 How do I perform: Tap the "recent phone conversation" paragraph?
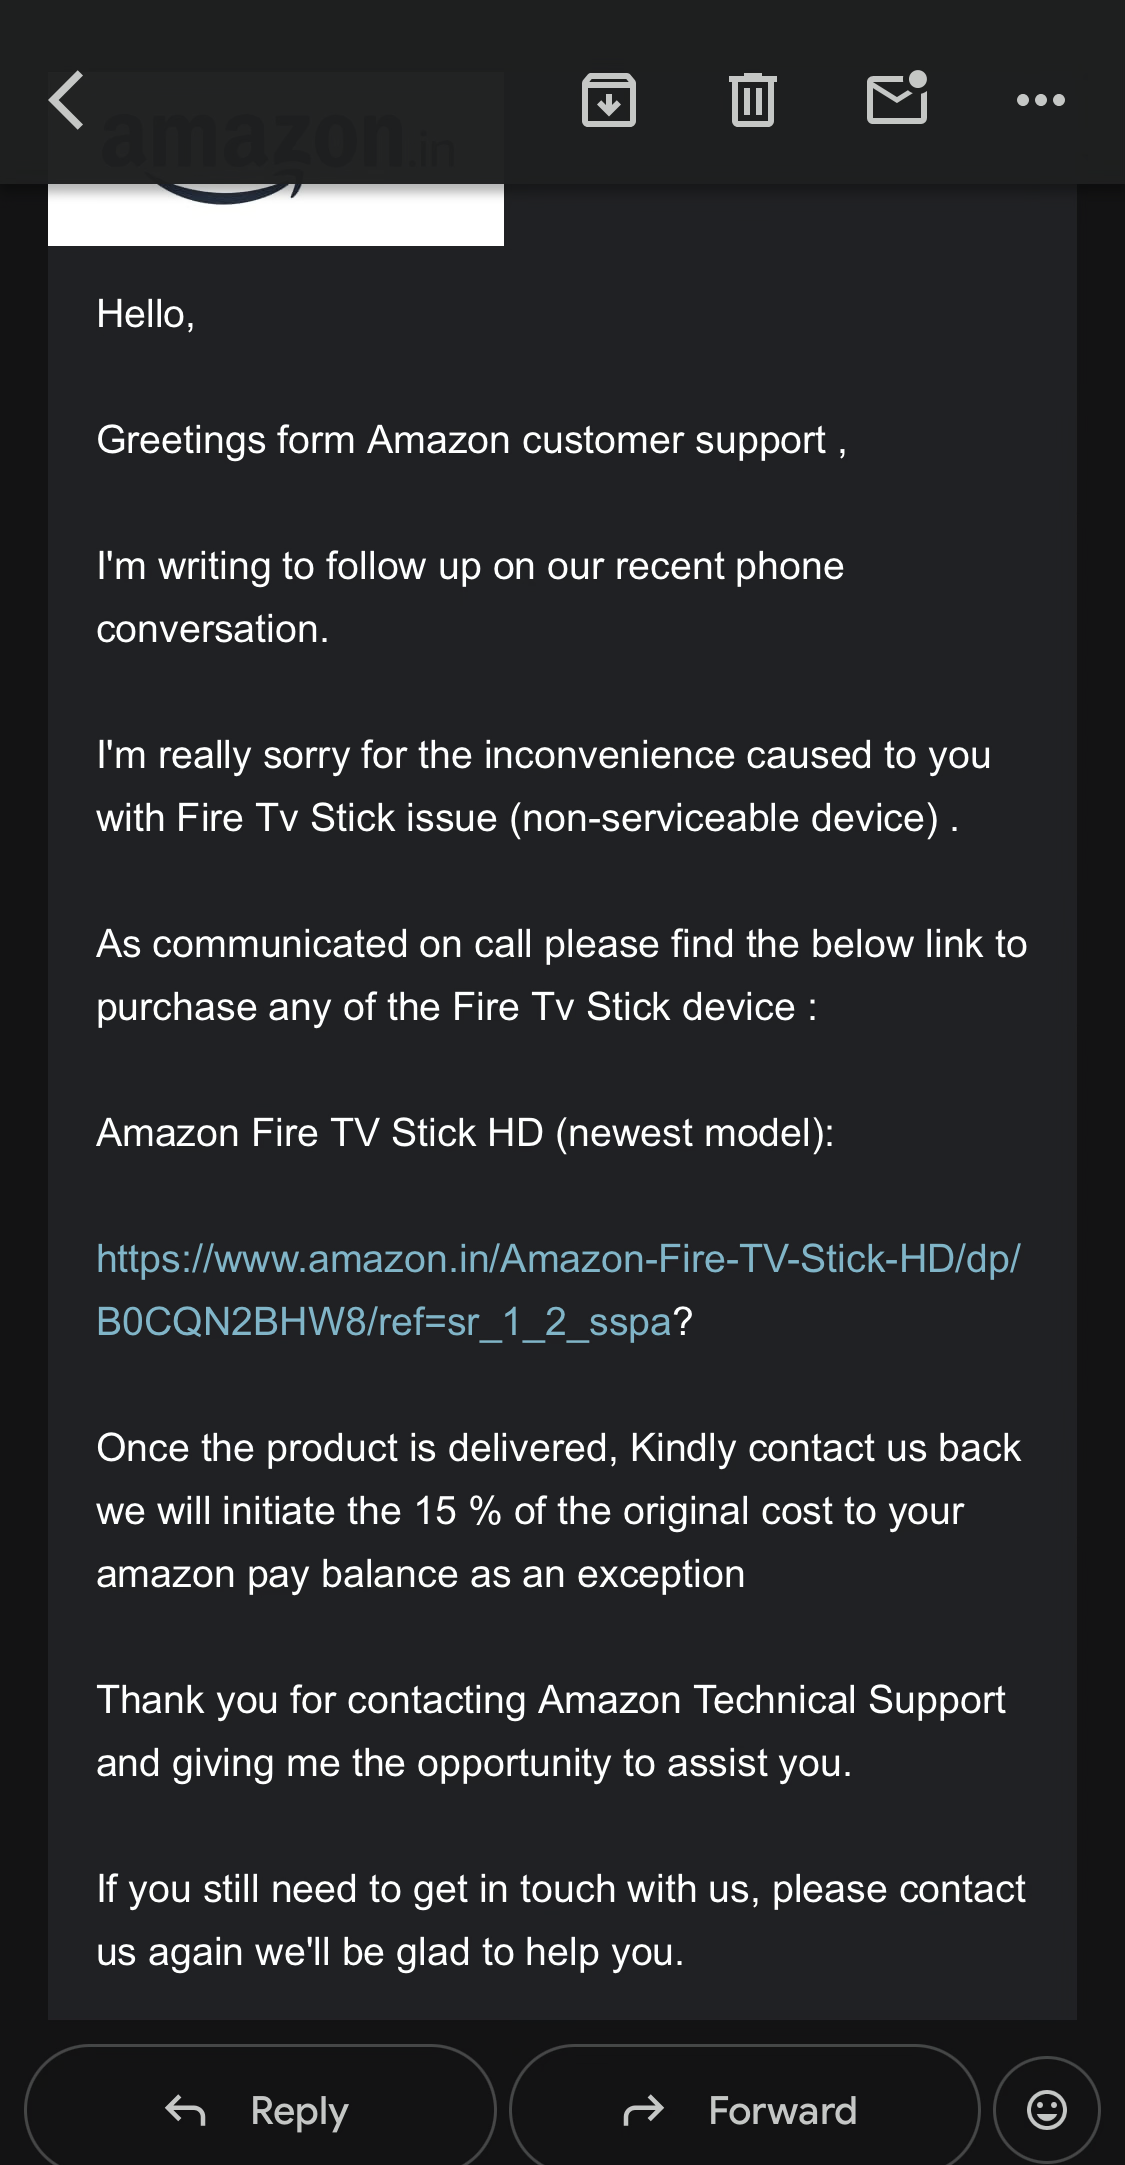coord(470,597)
